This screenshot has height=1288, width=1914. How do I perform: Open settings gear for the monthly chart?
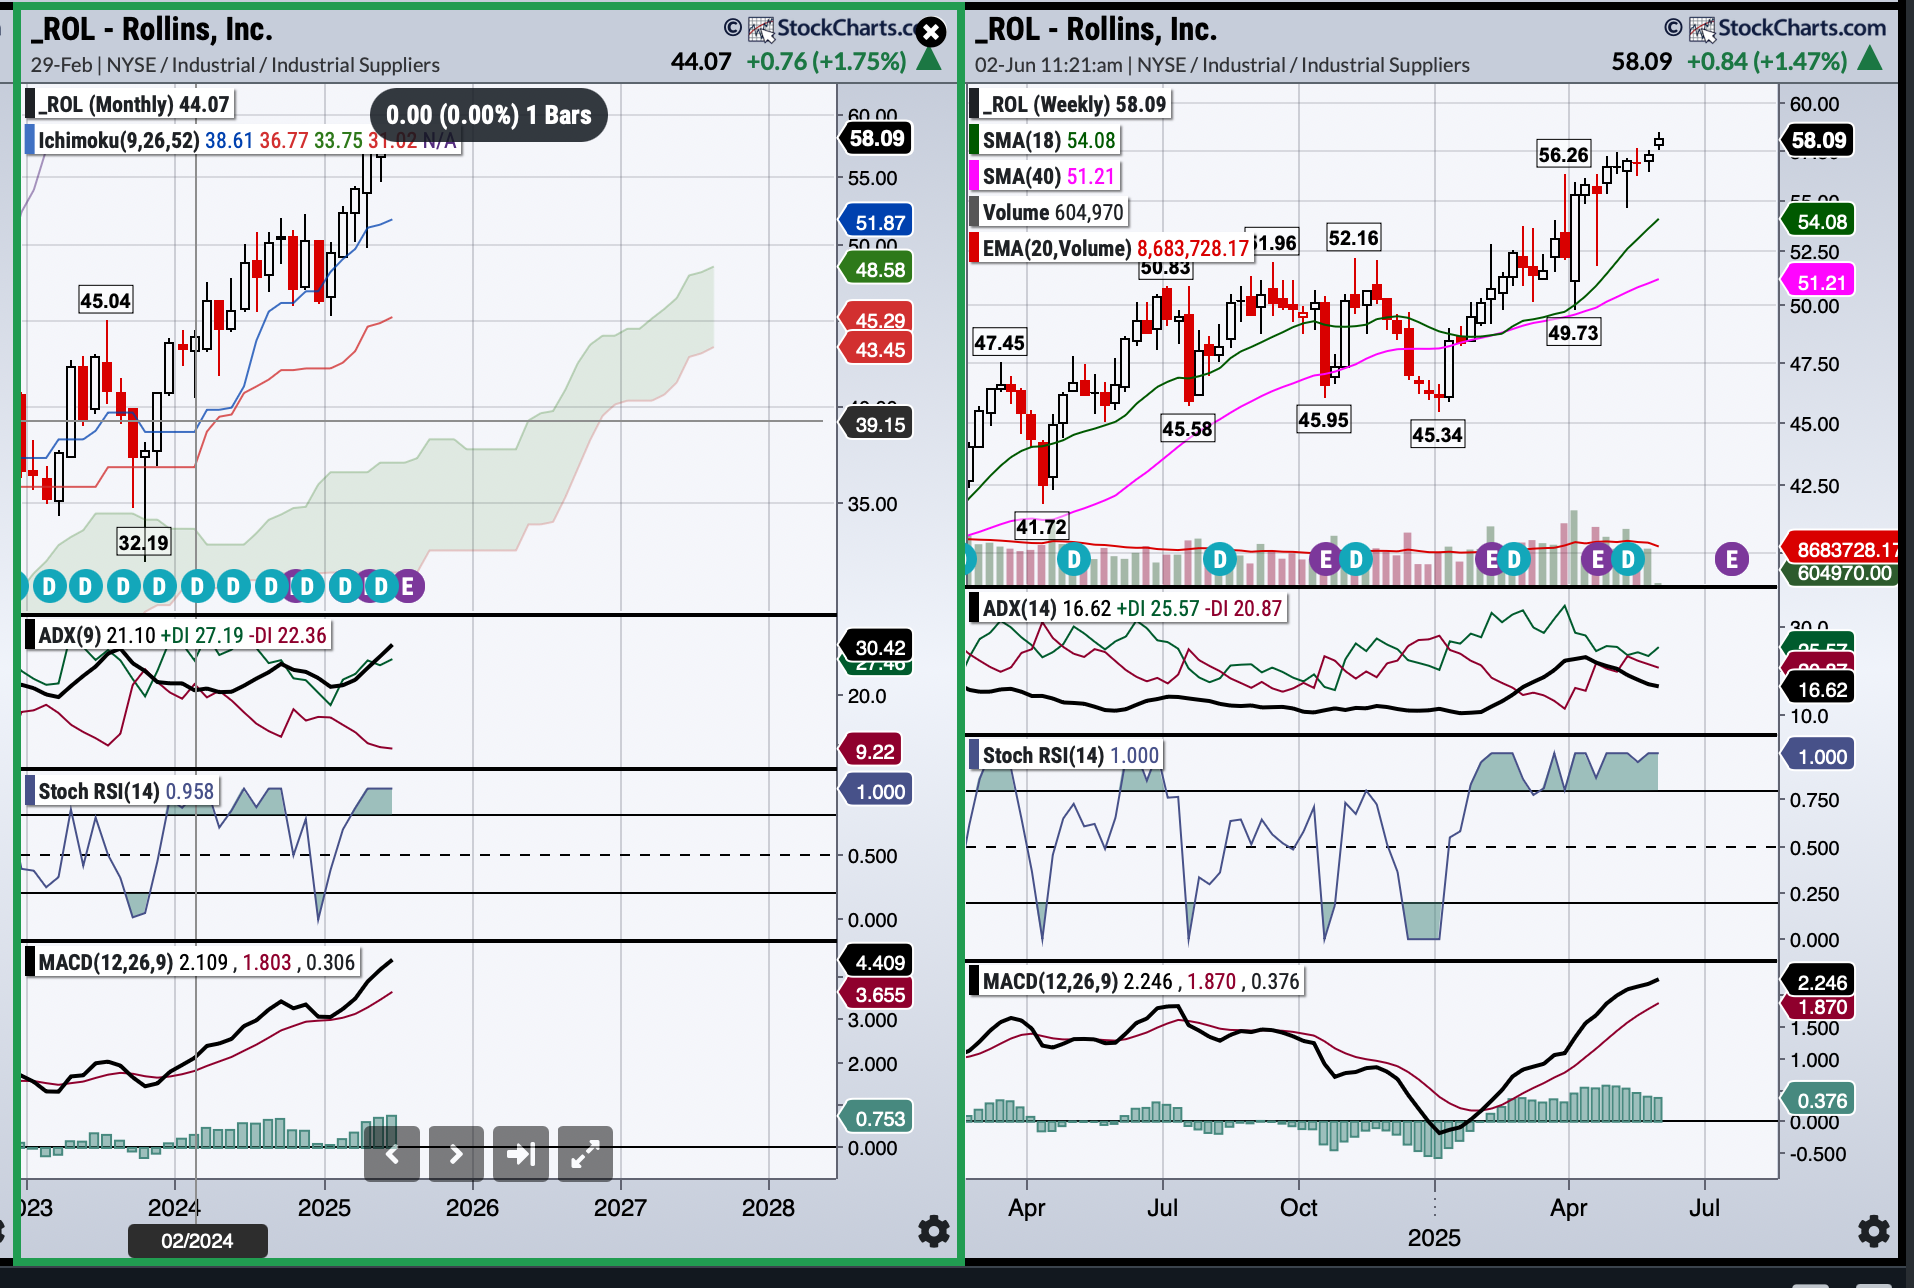tap(933, 1231)
